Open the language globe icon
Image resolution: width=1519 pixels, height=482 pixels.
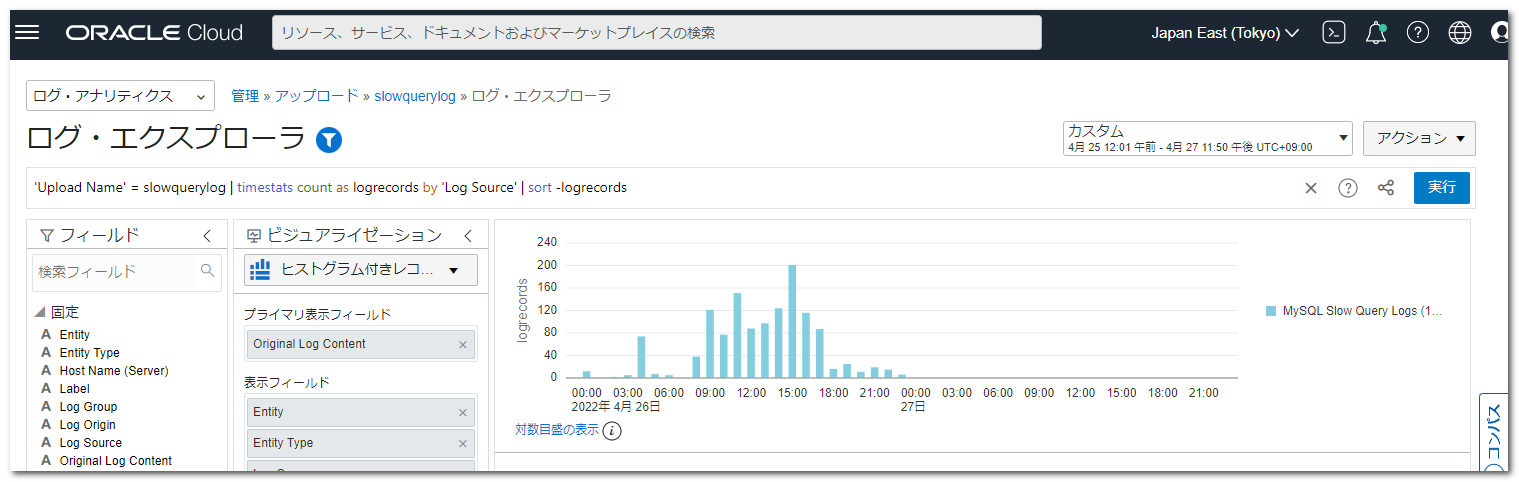click(x=1460, y=33)
